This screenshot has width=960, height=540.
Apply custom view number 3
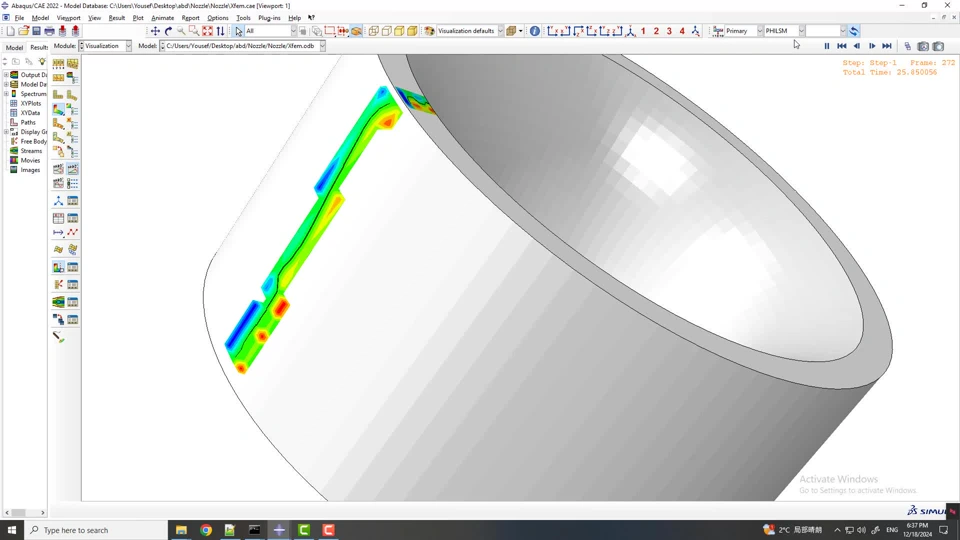669,31
